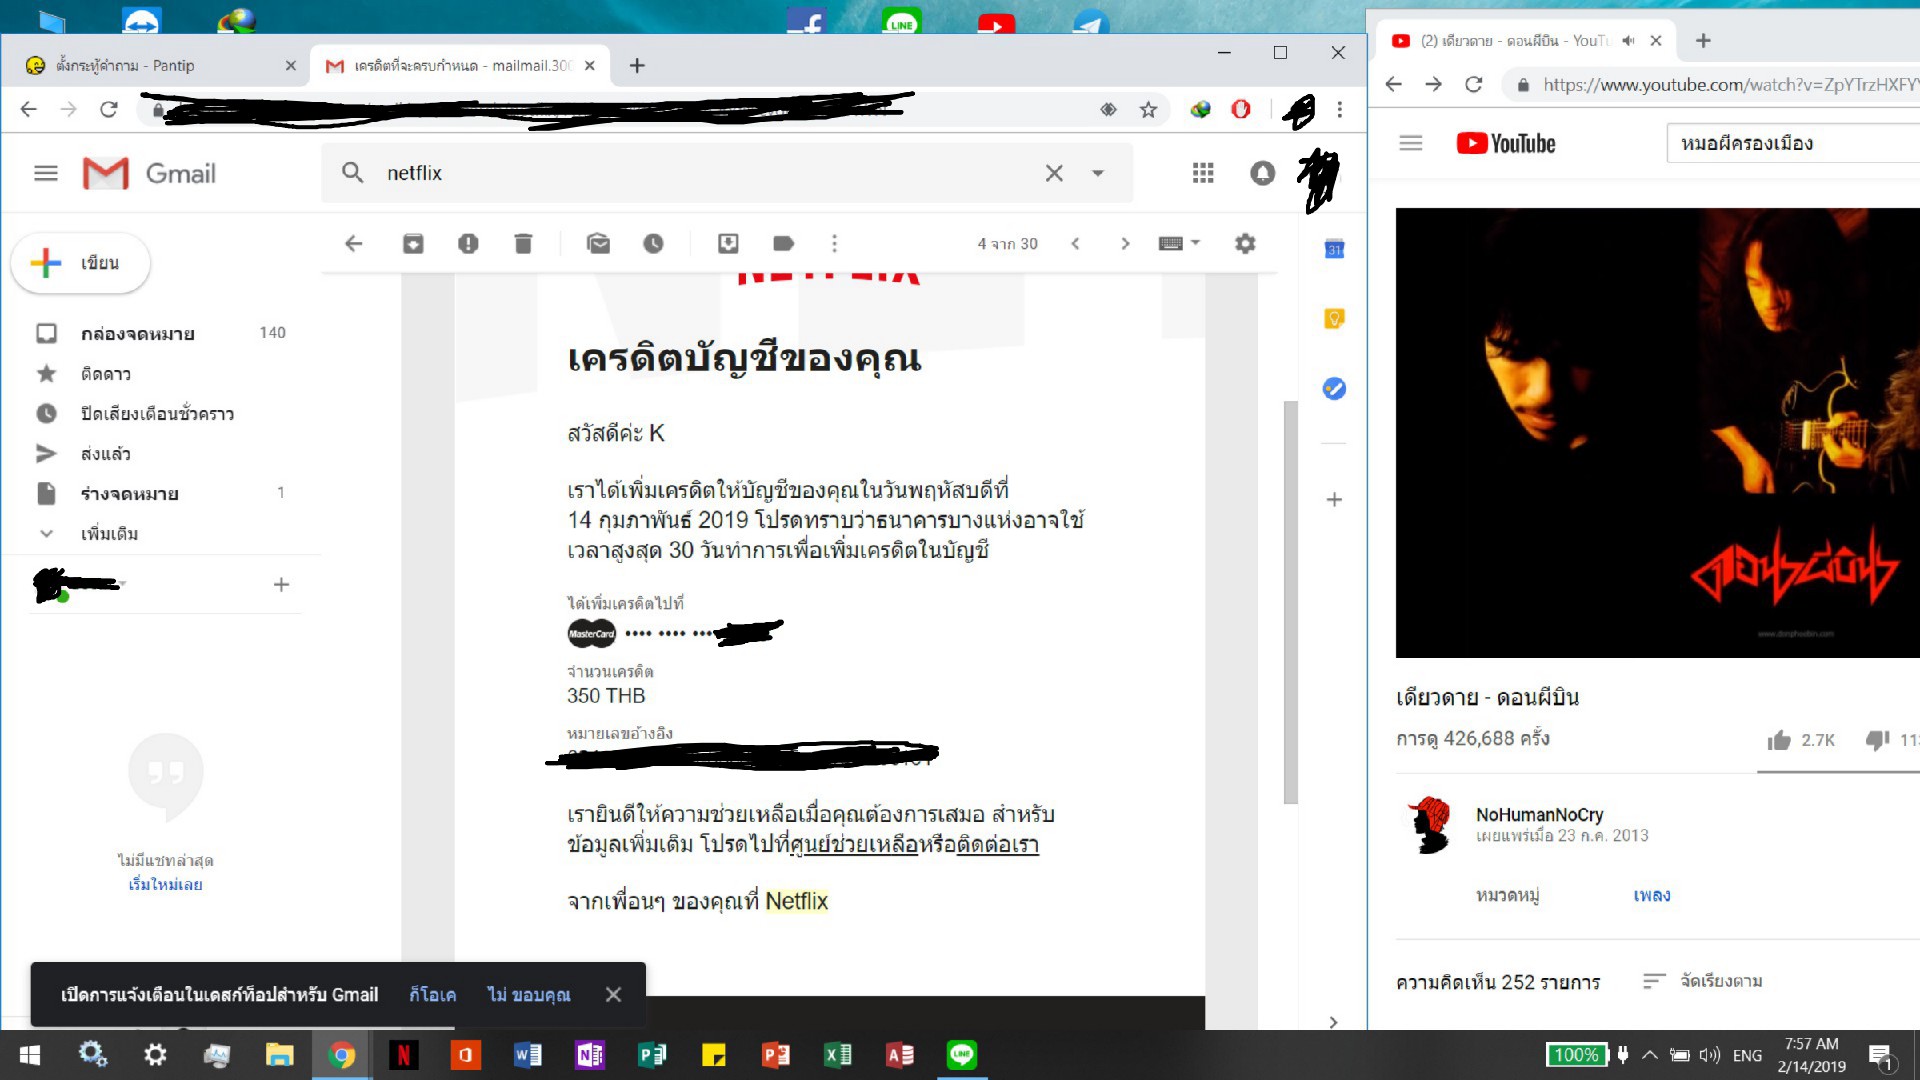Bookmark this page star icon
1920x1080 pixels.
[1148, 109]
